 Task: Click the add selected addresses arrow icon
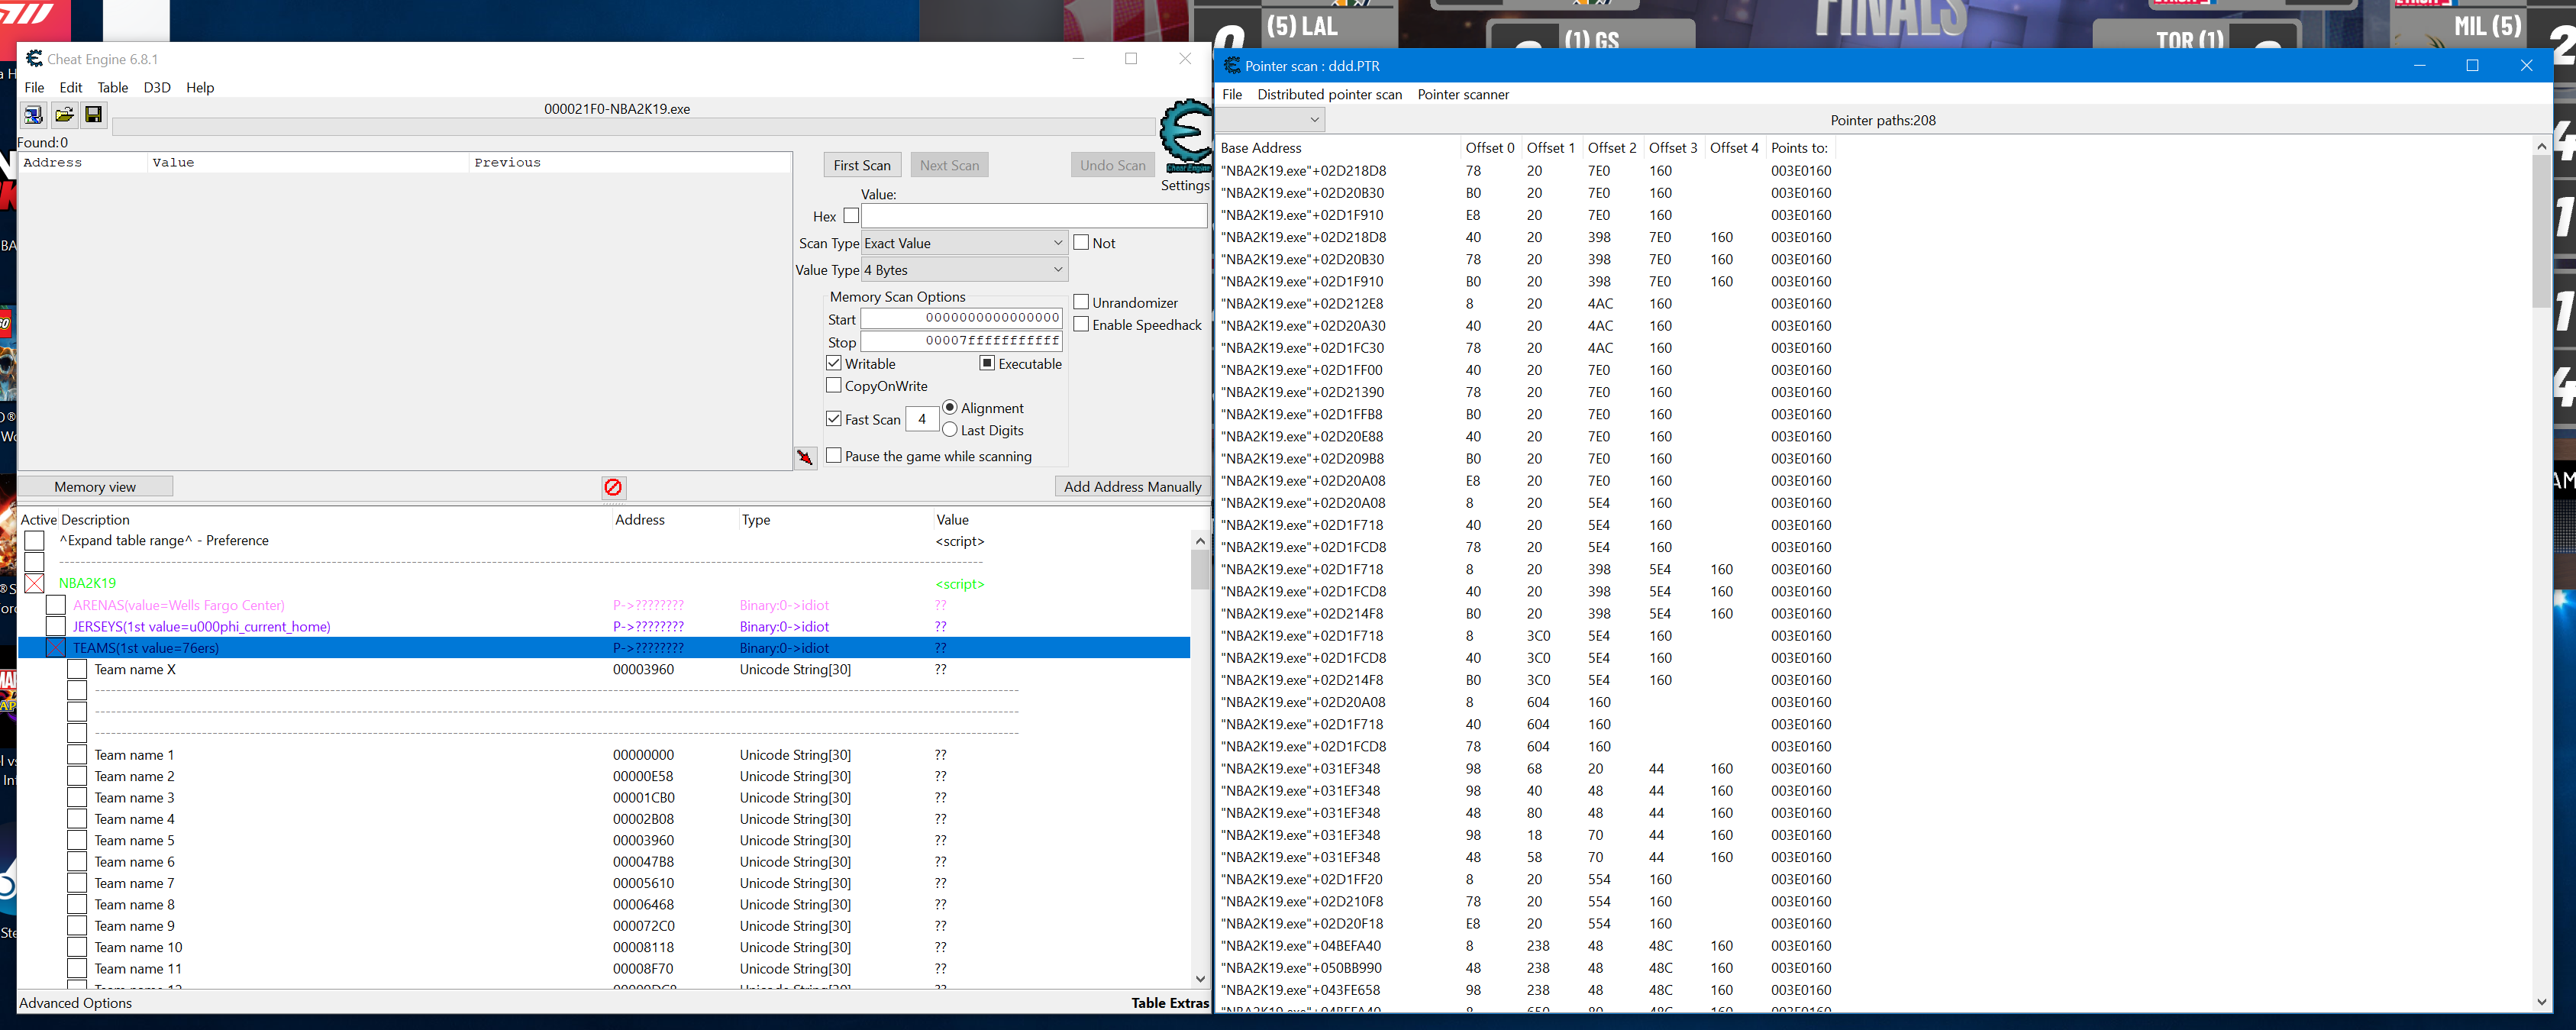coord(805,457)
